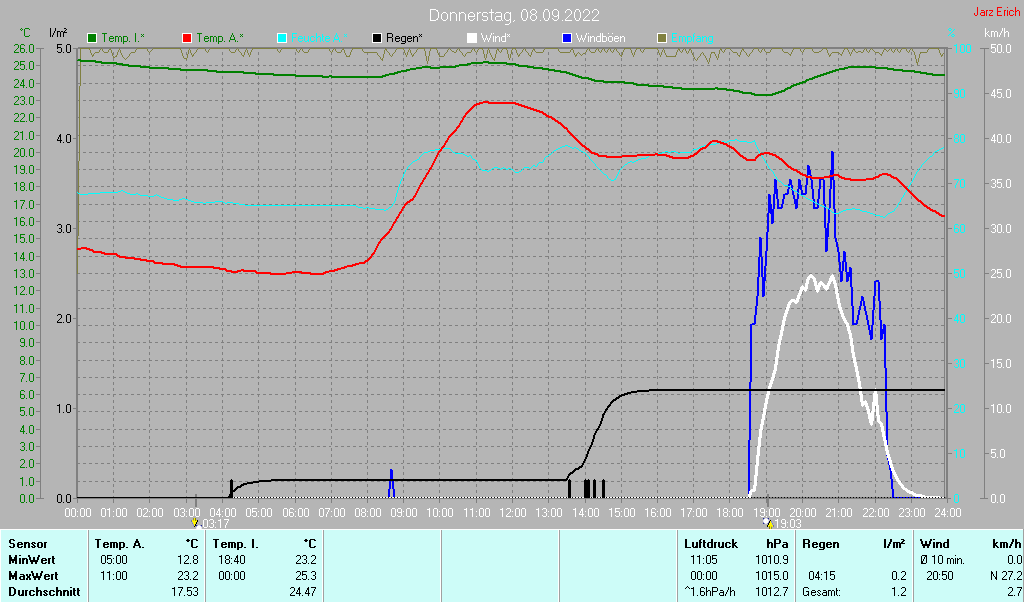Select the Luftdruck column header

pyautogui.click(x=711, y=544)
